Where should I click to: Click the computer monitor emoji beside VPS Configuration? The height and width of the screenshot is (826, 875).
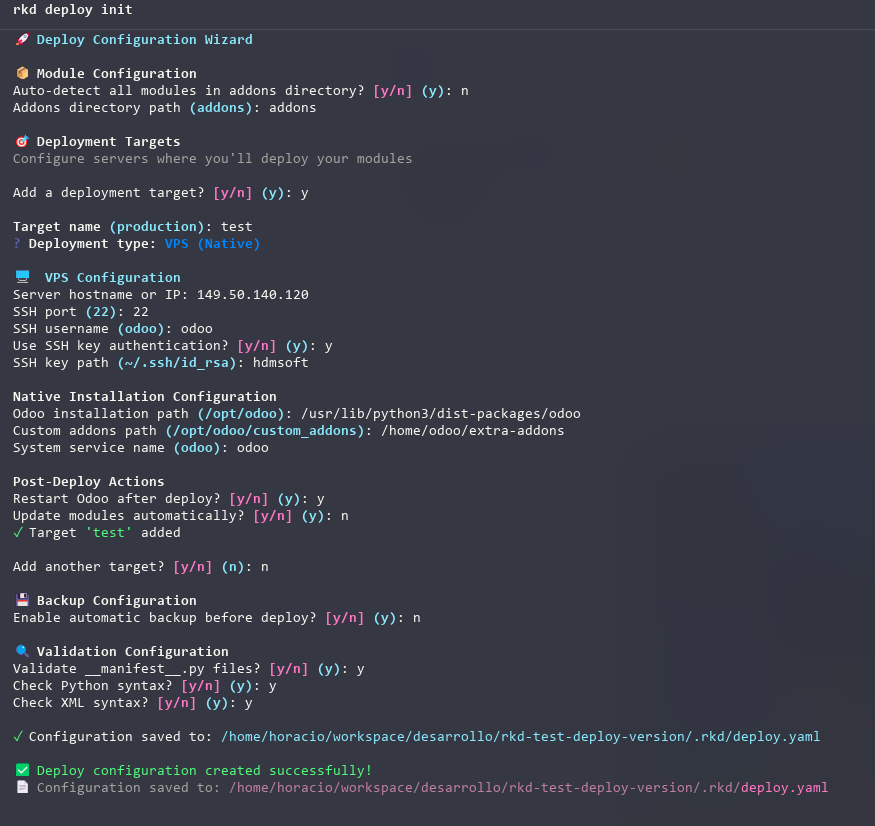(22, 277)
